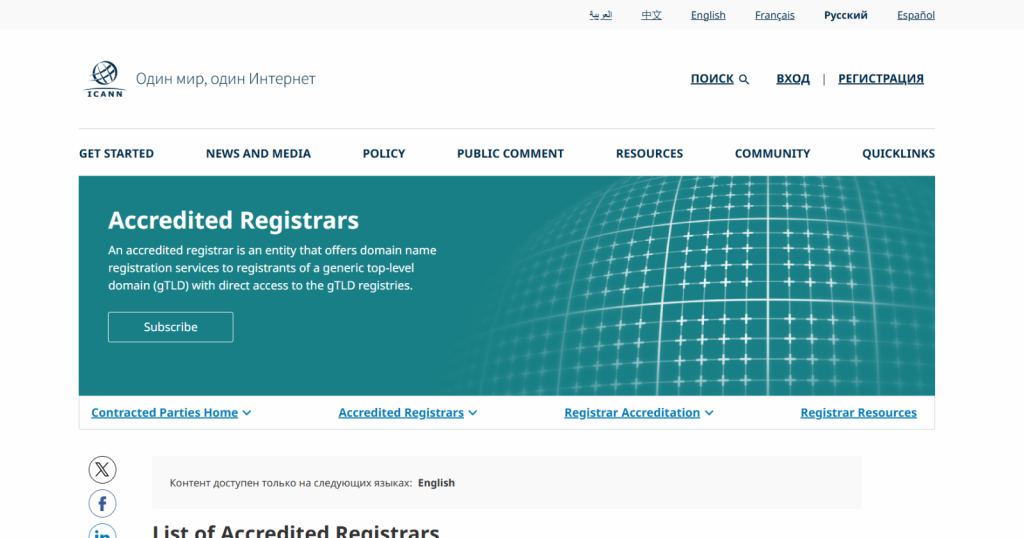This screenshot has height=538, width=1024.
Task: Click English in content availability notice
Action: click(x=436, y=483)
